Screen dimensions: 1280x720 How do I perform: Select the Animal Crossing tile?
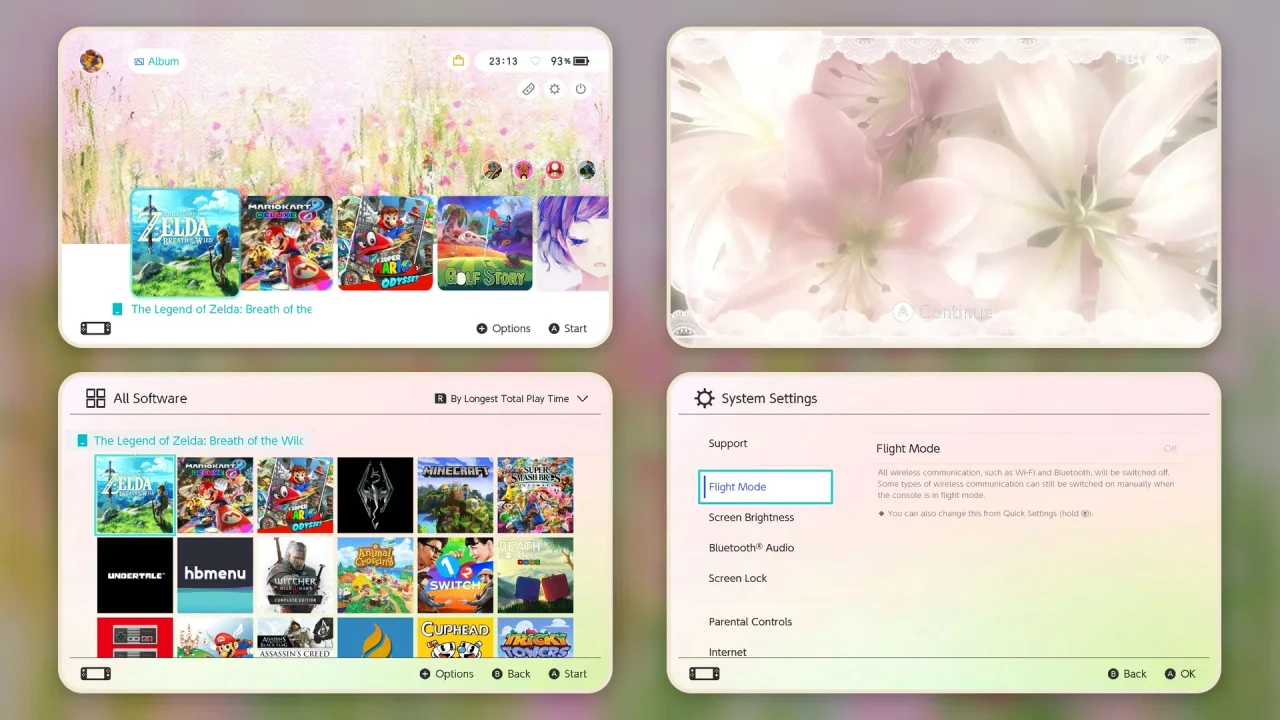375,575
